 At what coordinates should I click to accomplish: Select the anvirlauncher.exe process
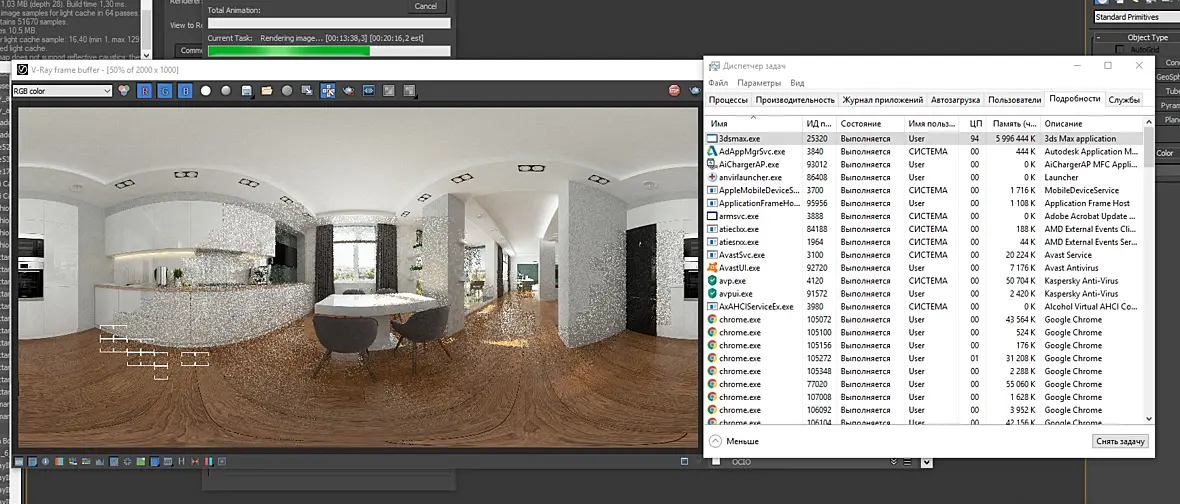pyautogui.click(x=924, y=178)
